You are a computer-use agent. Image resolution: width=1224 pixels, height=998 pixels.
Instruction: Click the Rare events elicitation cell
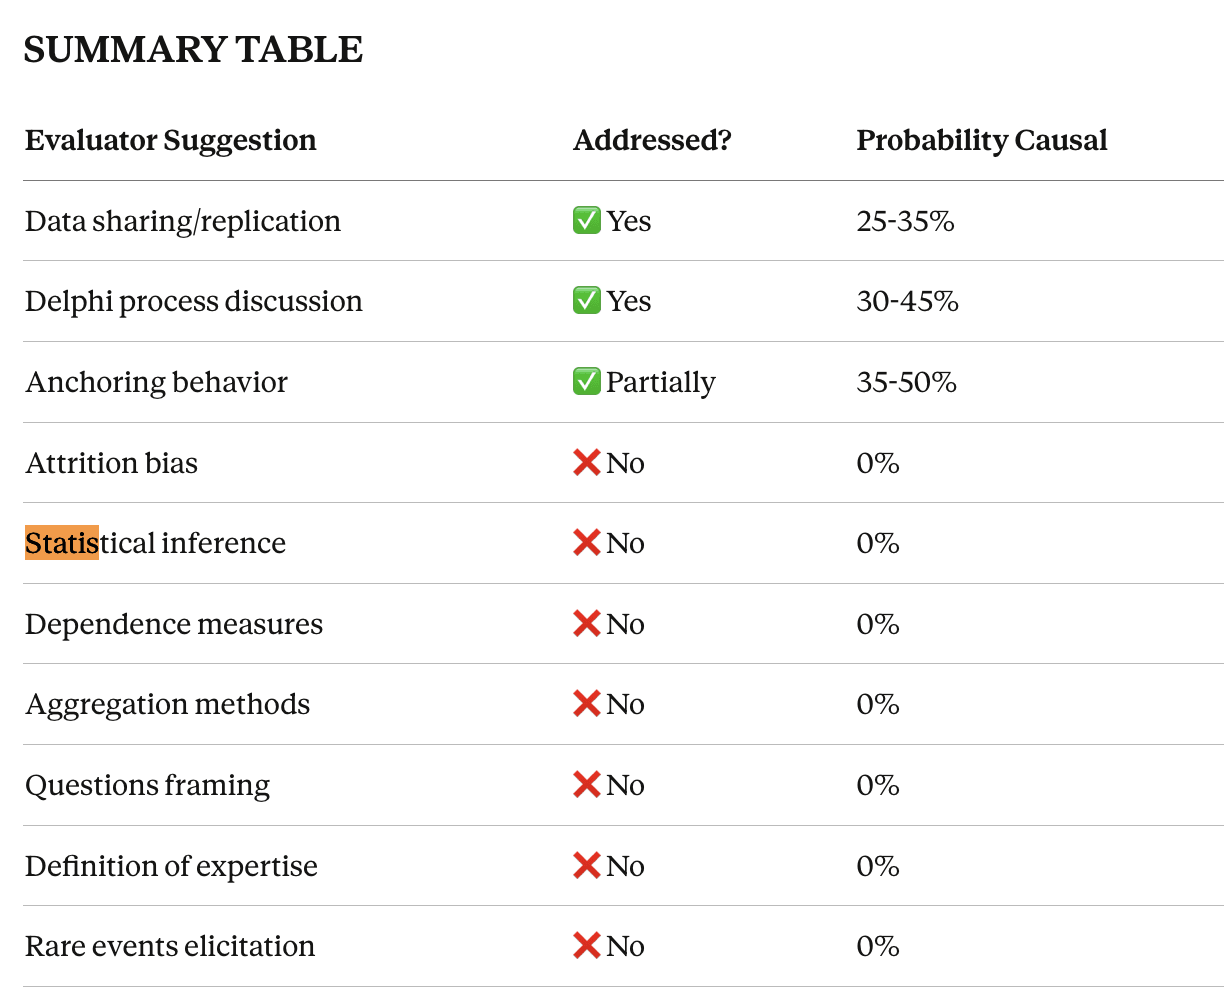[170, 946]
